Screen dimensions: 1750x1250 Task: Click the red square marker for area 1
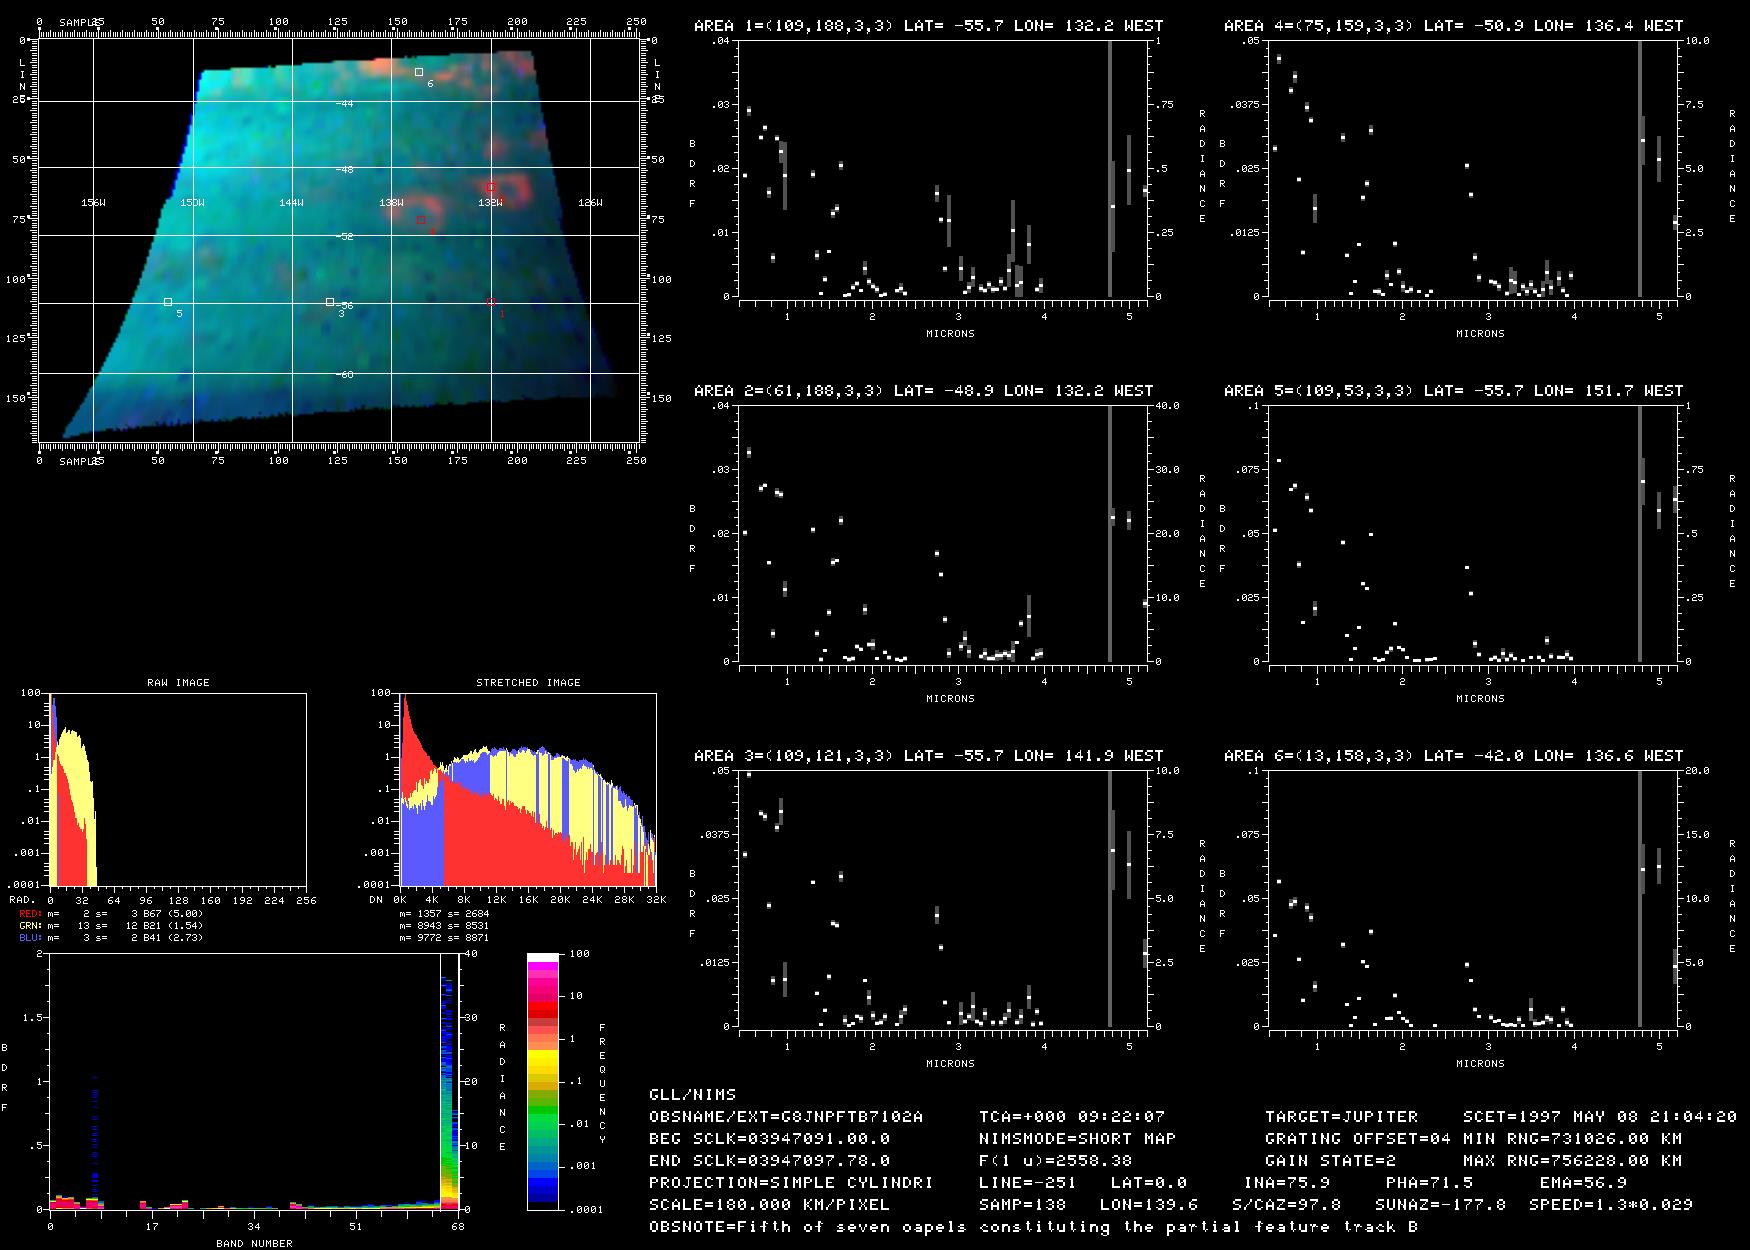491,302
